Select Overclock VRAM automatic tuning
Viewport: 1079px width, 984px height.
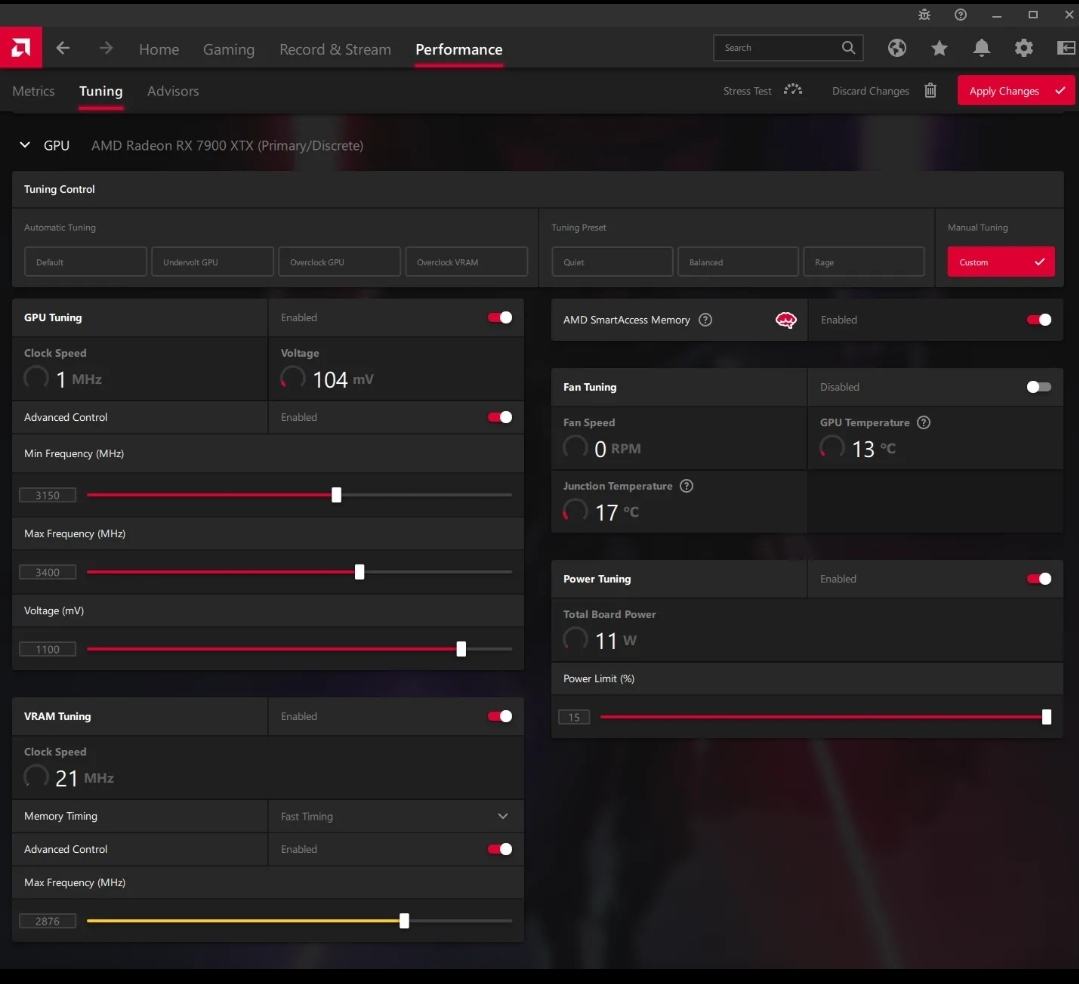[x=467, y=262]
